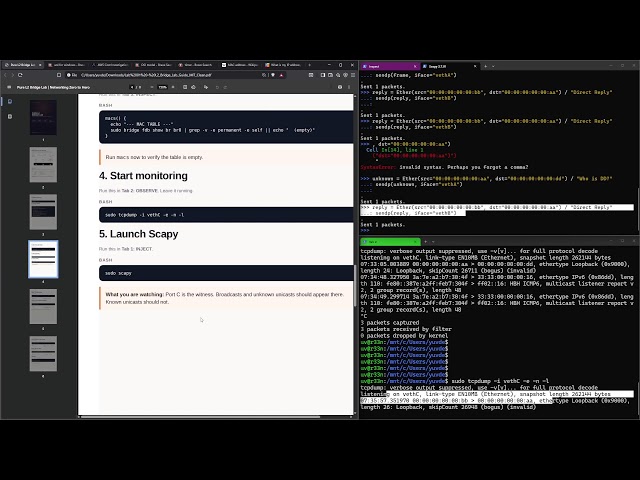Zoom in the PDF with plus button
This screenshot has height=480, width=640.
click(173, 87)
